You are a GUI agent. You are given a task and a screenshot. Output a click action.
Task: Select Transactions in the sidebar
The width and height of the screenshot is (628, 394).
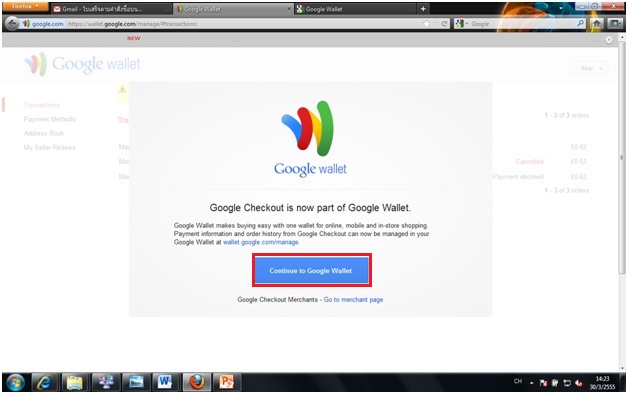point(42,105)
